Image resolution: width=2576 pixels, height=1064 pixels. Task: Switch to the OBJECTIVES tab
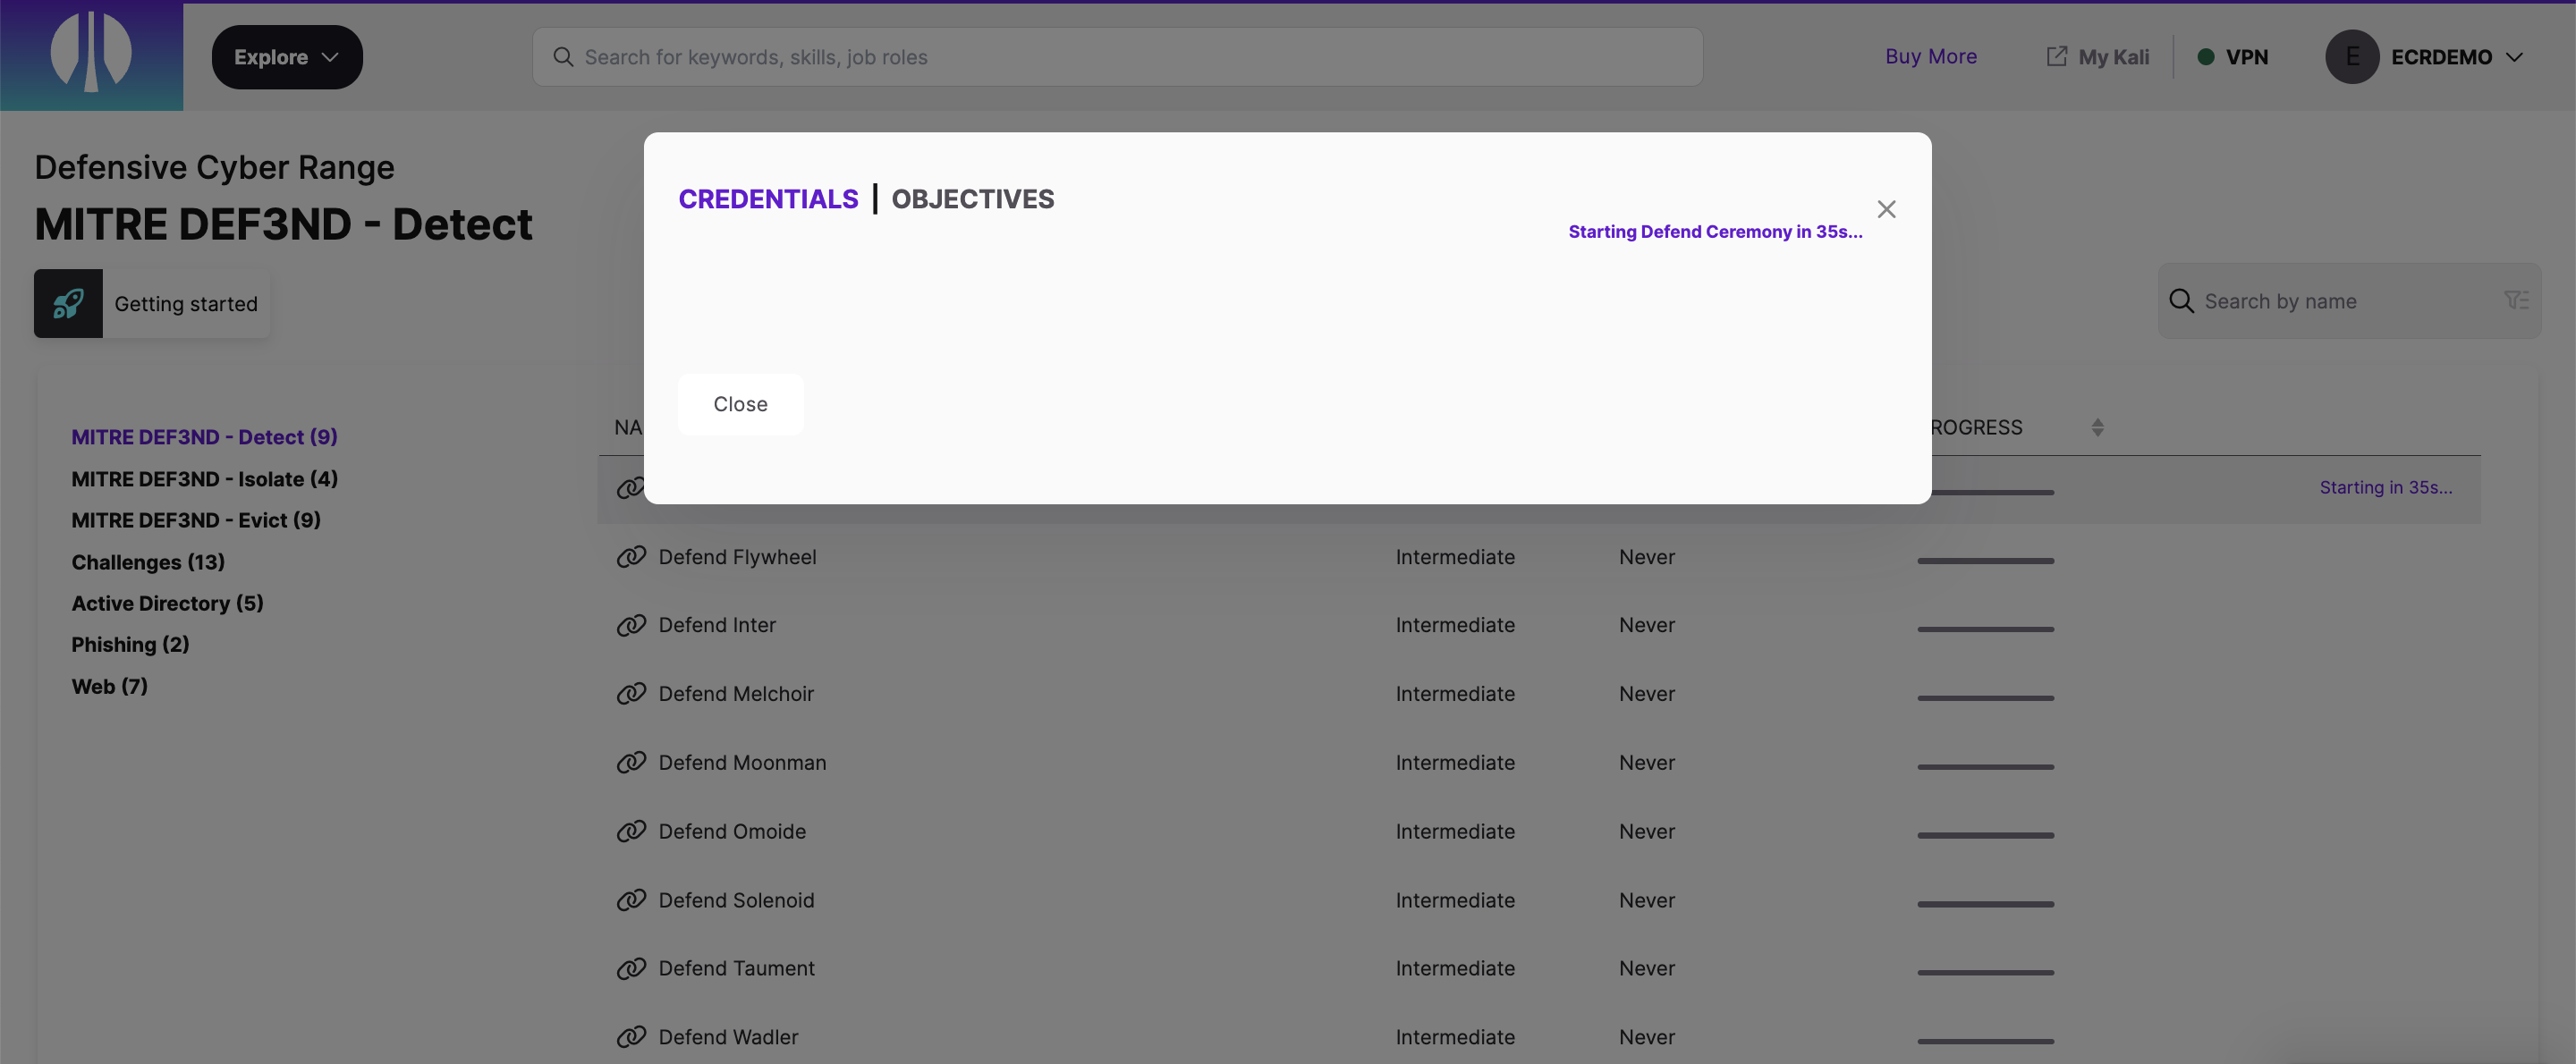(x=972, y=199)
